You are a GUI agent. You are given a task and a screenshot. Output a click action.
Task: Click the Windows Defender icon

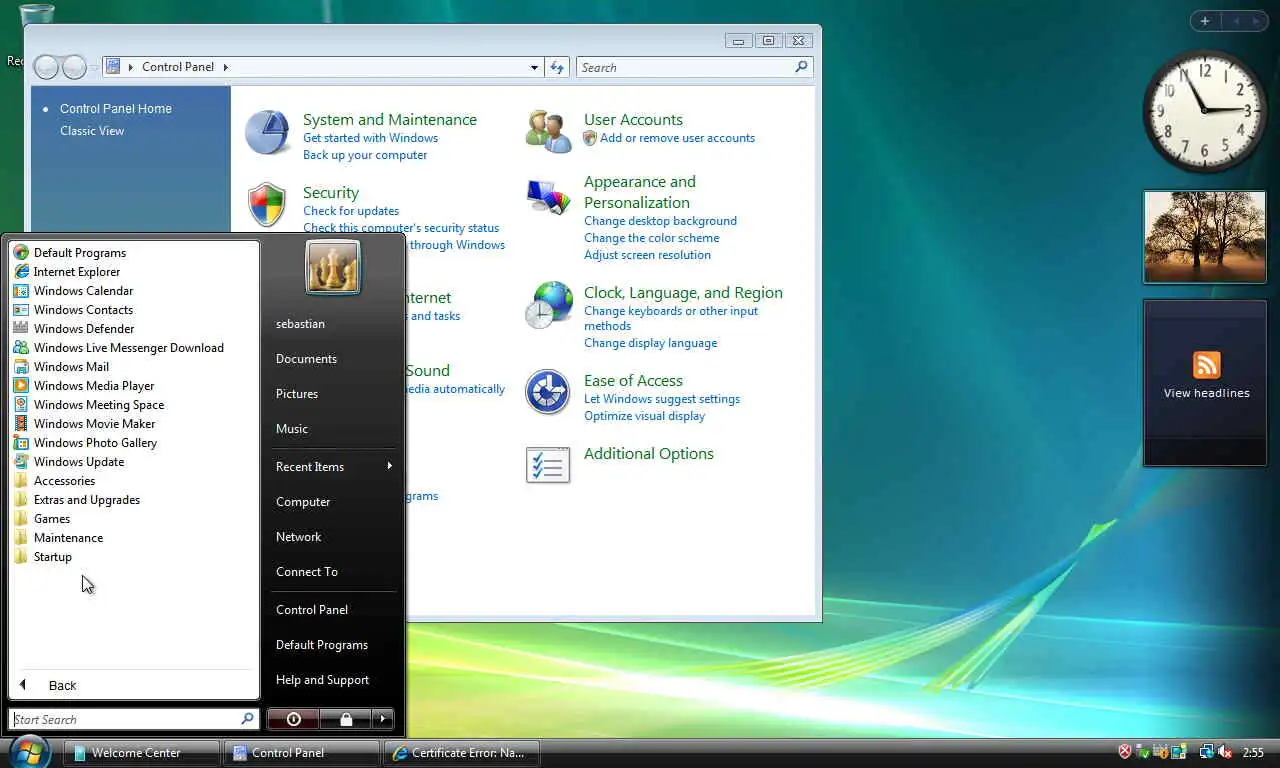(x=21, y=329)
